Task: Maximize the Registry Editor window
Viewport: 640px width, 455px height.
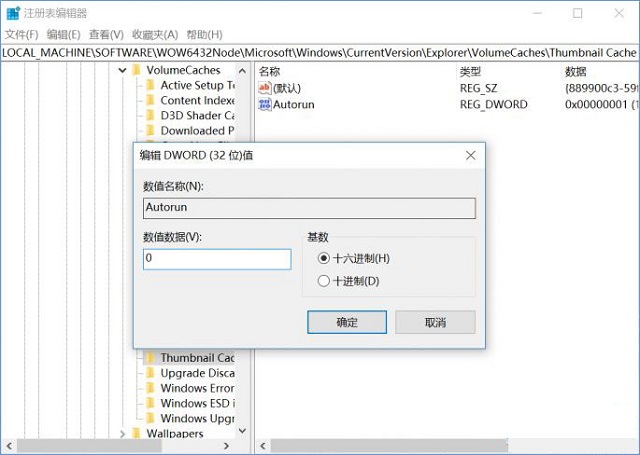Action: click(578, 13)
